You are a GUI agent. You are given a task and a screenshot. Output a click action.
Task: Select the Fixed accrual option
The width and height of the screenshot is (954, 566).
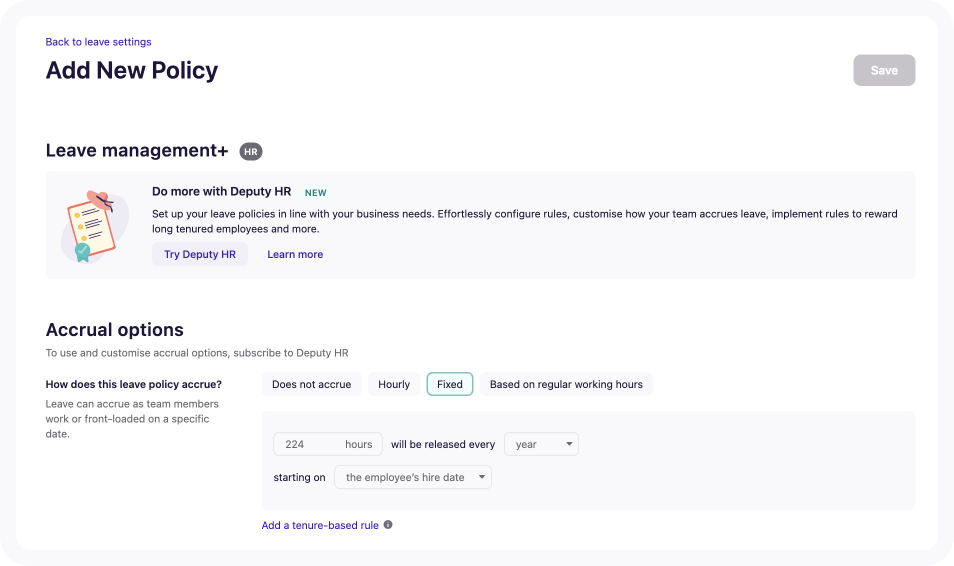click(450, 384)
